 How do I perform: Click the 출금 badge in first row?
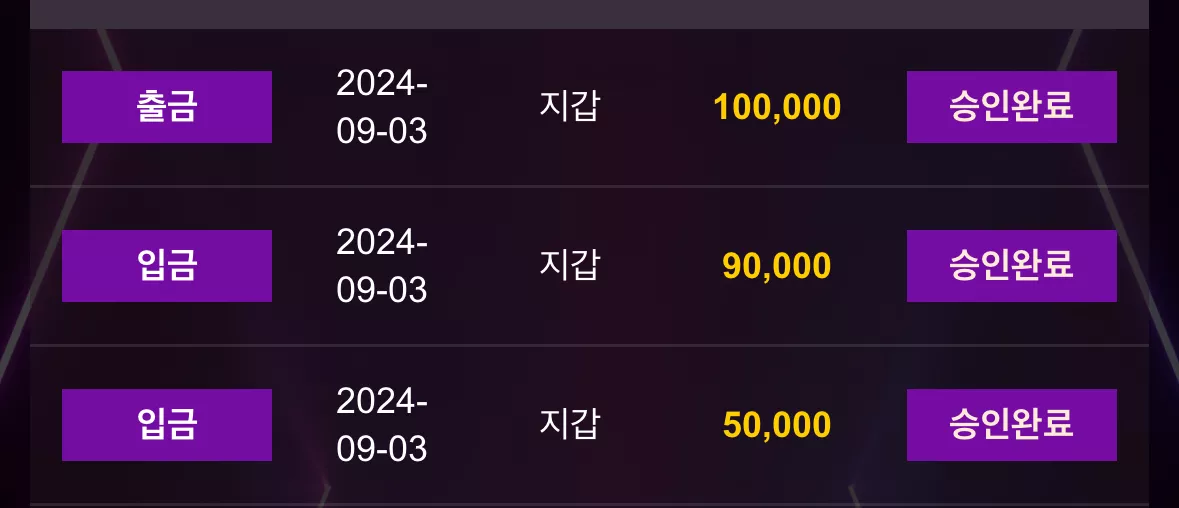tap(167, 107)
